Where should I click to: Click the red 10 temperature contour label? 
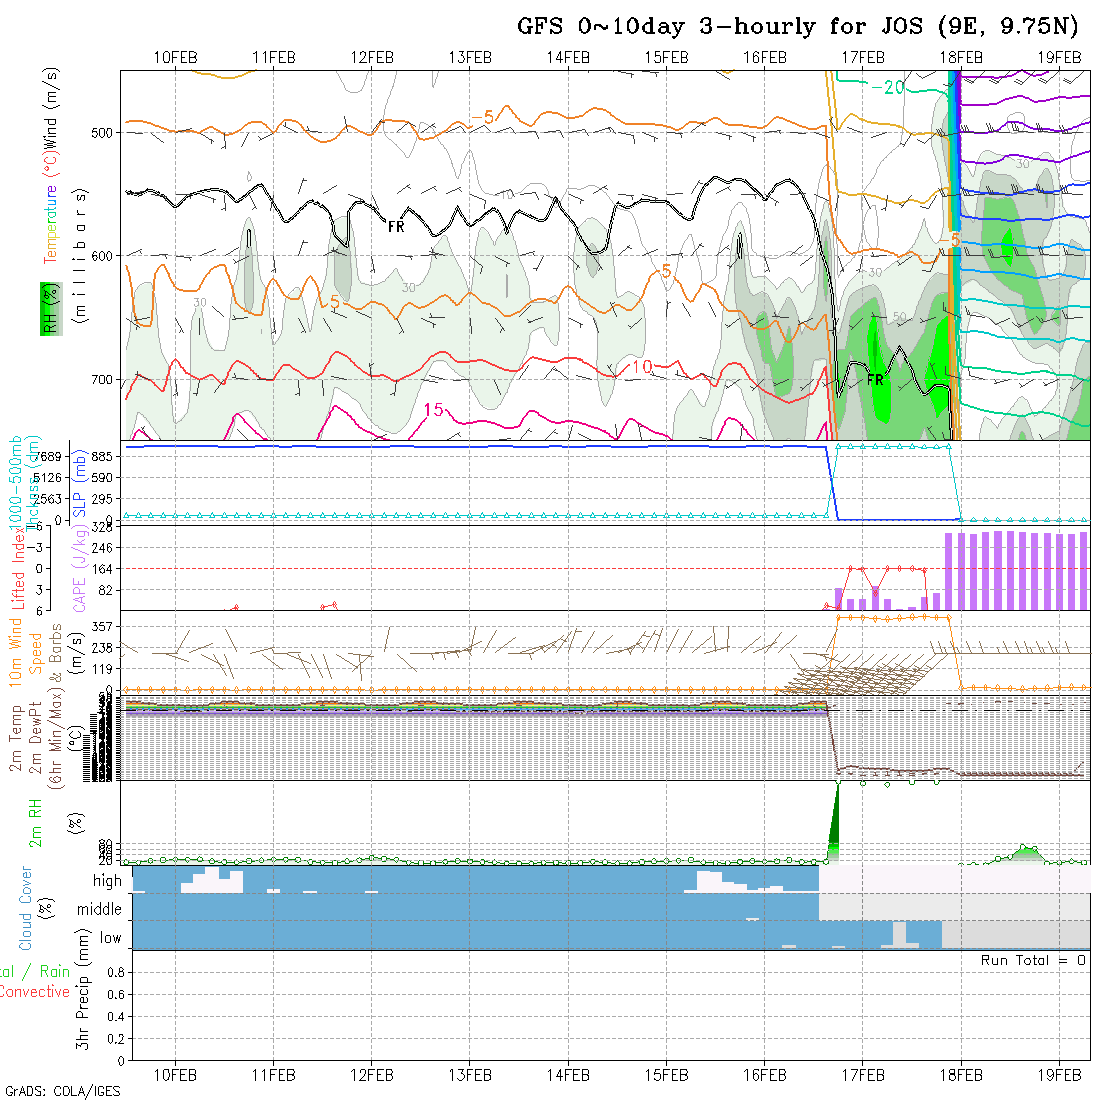[x=642, y=367]
